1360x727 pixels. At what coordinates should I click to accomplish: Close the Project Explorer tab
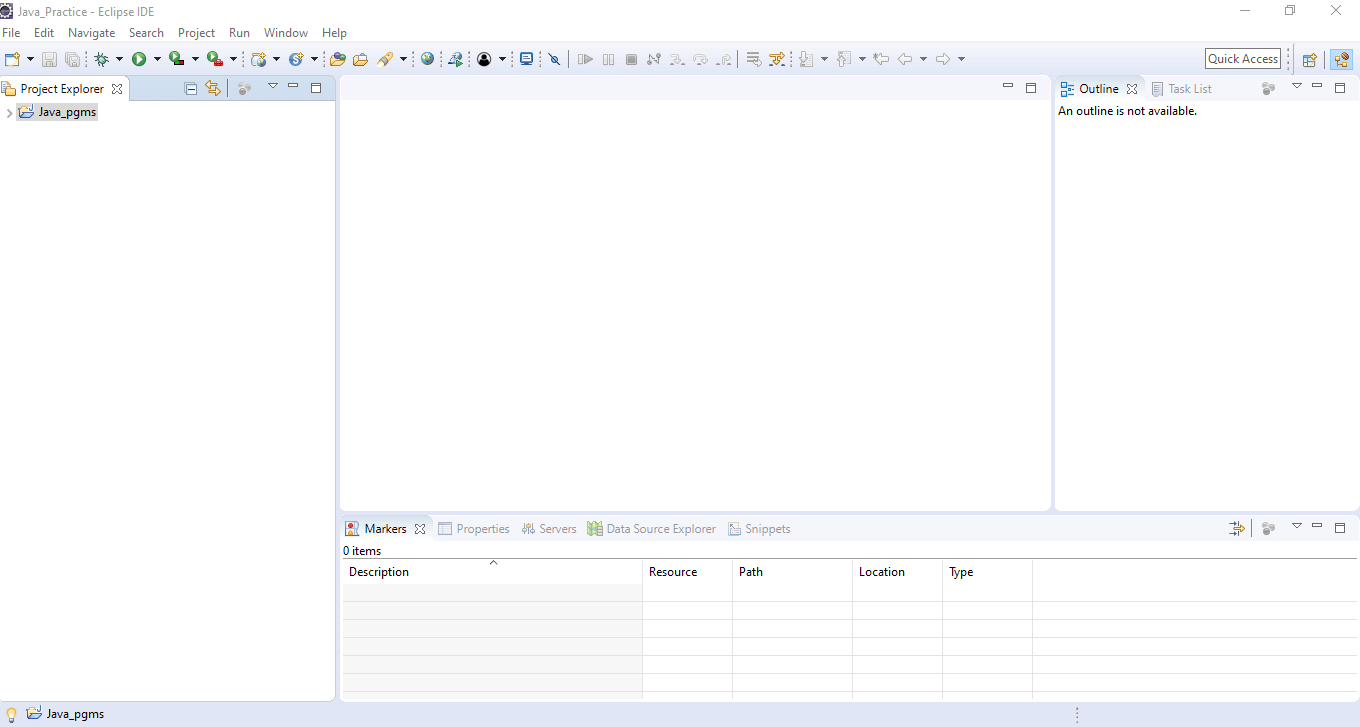point(117,89)
